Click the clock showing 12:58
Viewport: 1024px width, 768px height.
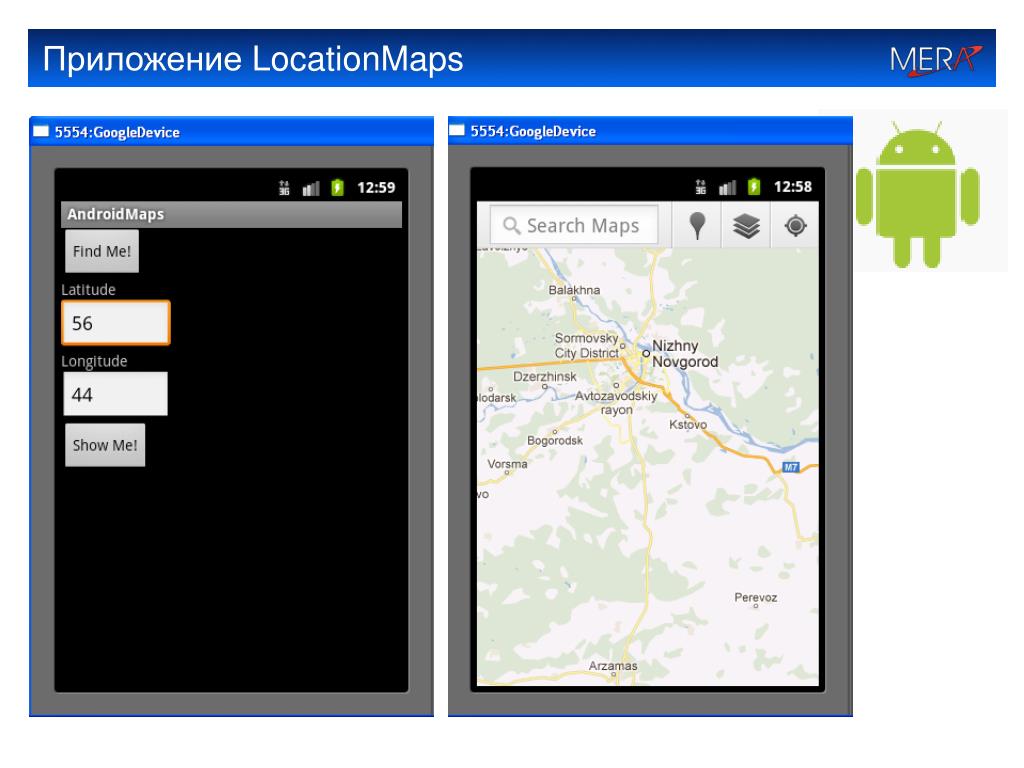pyautogui.click(x=793, y=187)
